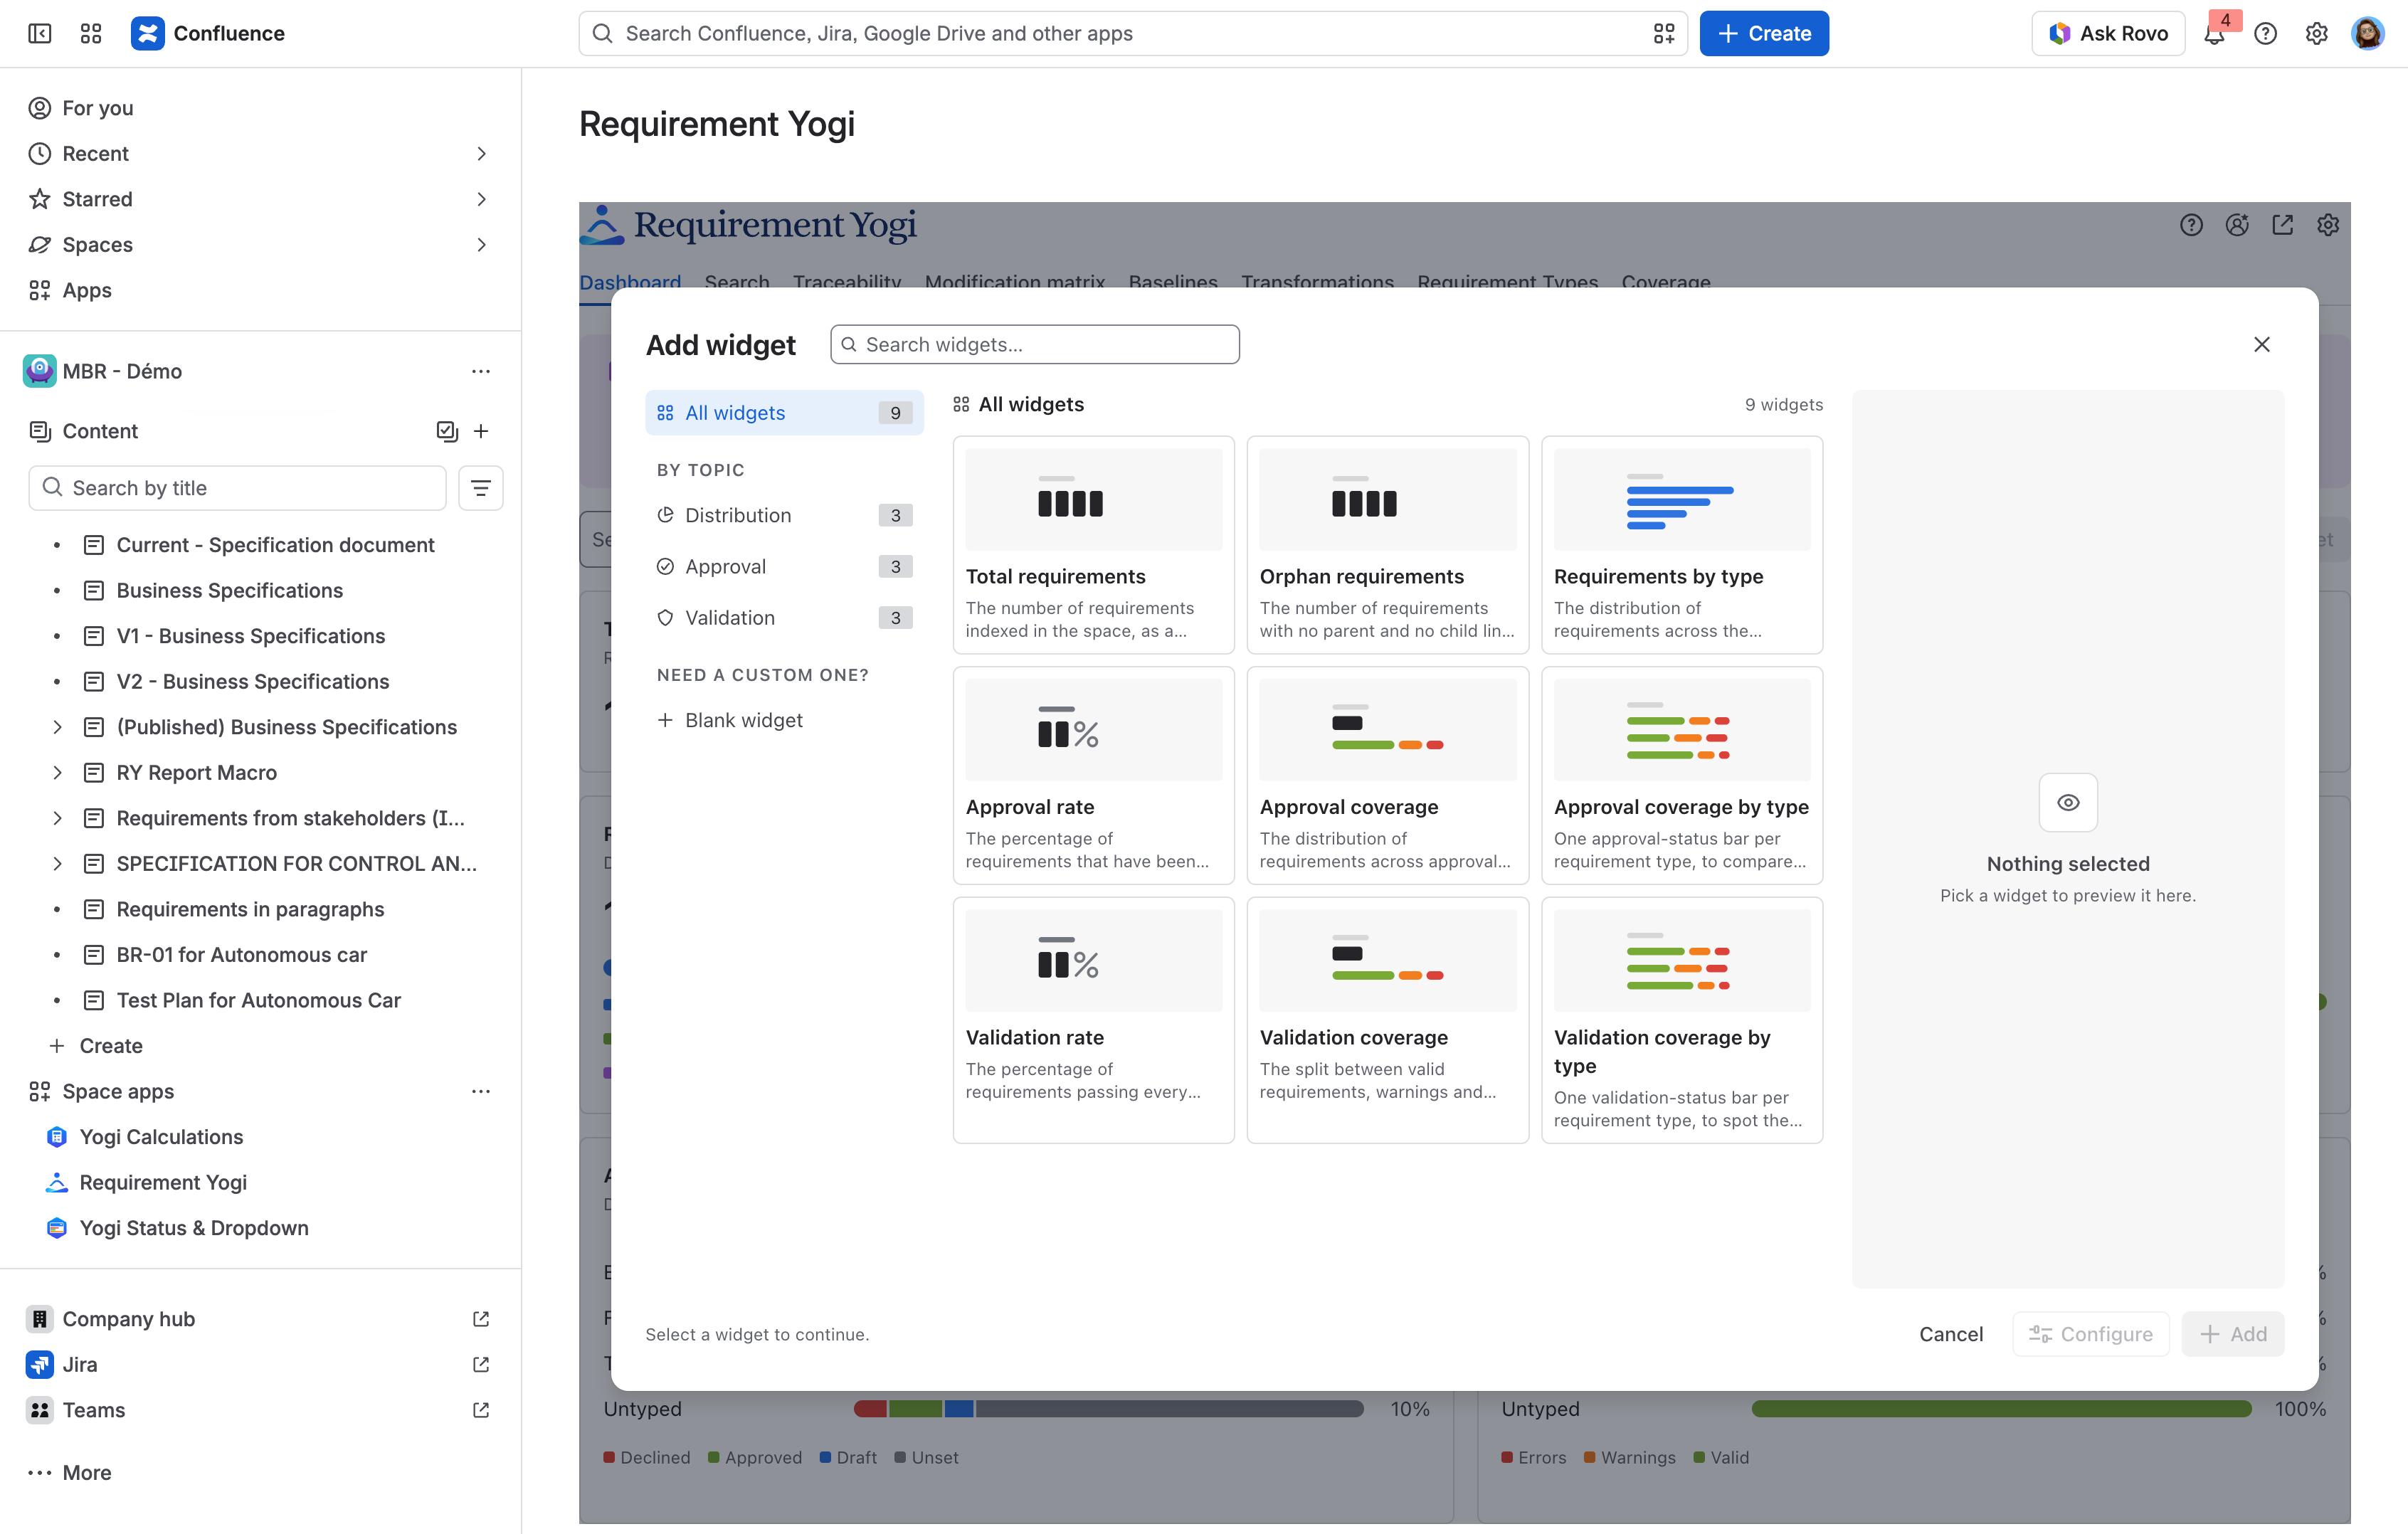Open Yogi Status & Dropdown app
Image resolution: width=2408 pixels, height=1534 pixels.
coord(194,1228)
